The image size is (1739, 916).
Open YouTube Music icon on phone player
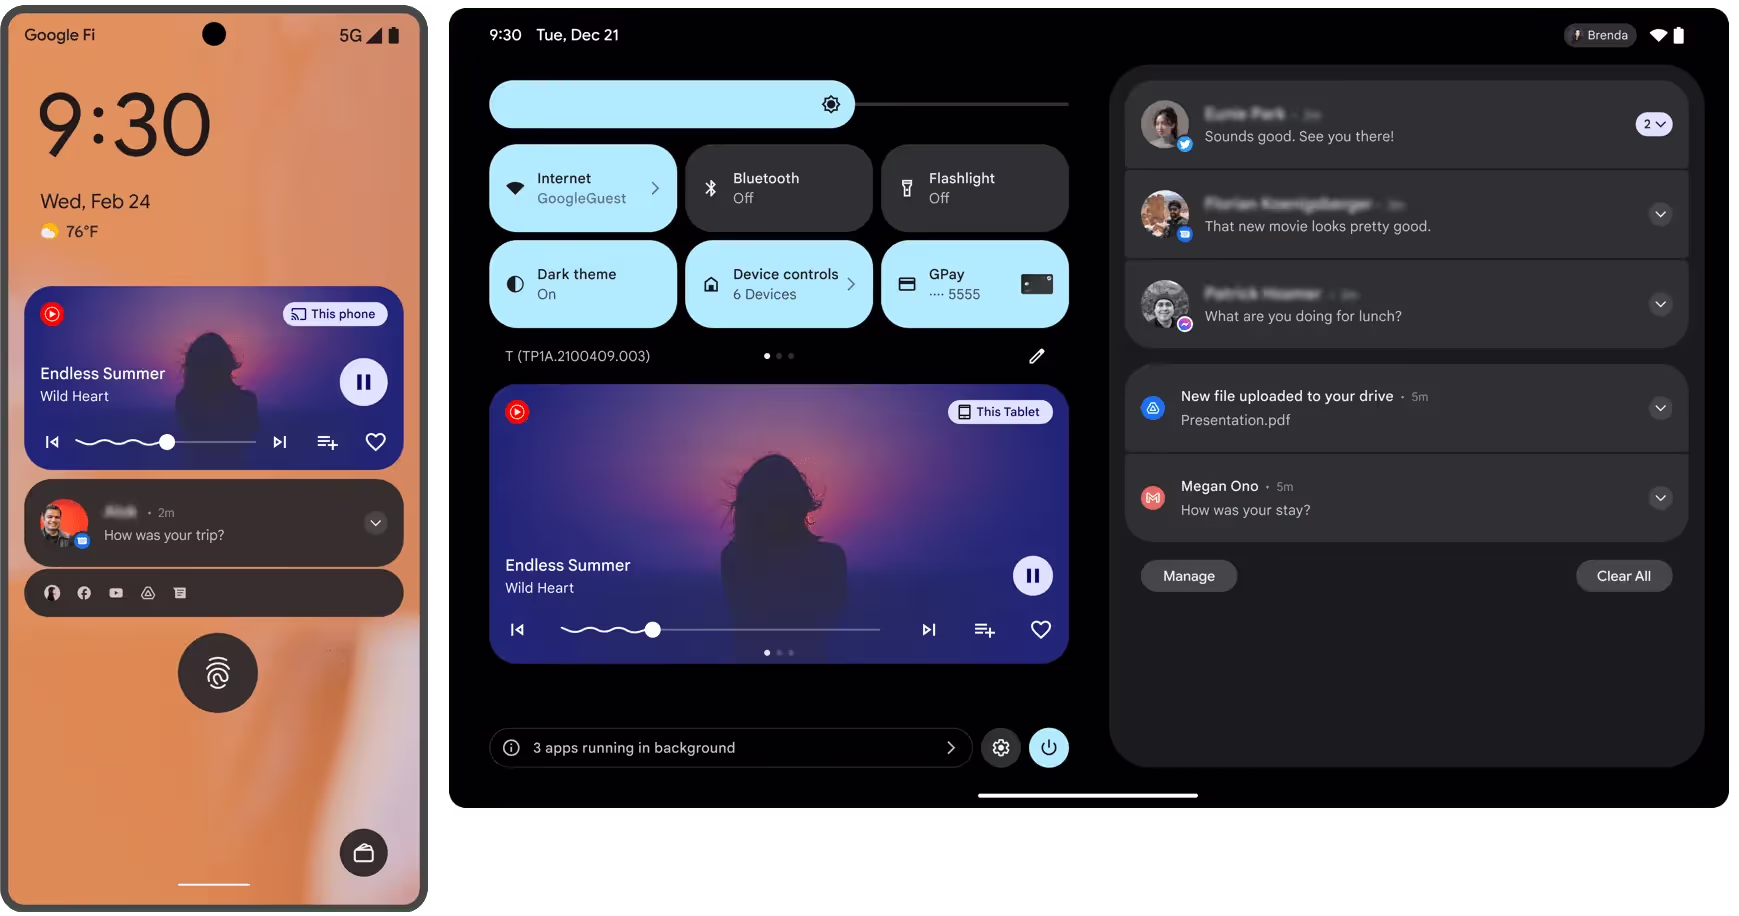point(52,314)
